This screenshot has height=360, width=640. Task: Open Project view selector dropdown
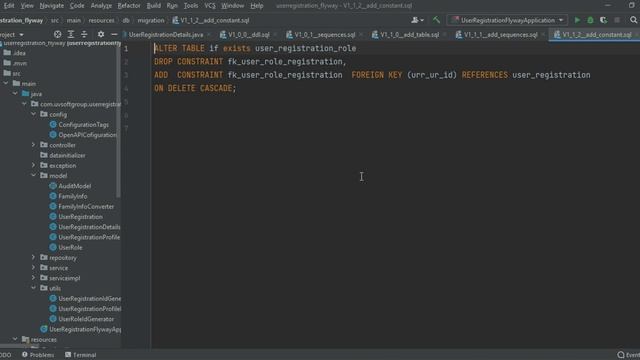(x=12, y=35)
